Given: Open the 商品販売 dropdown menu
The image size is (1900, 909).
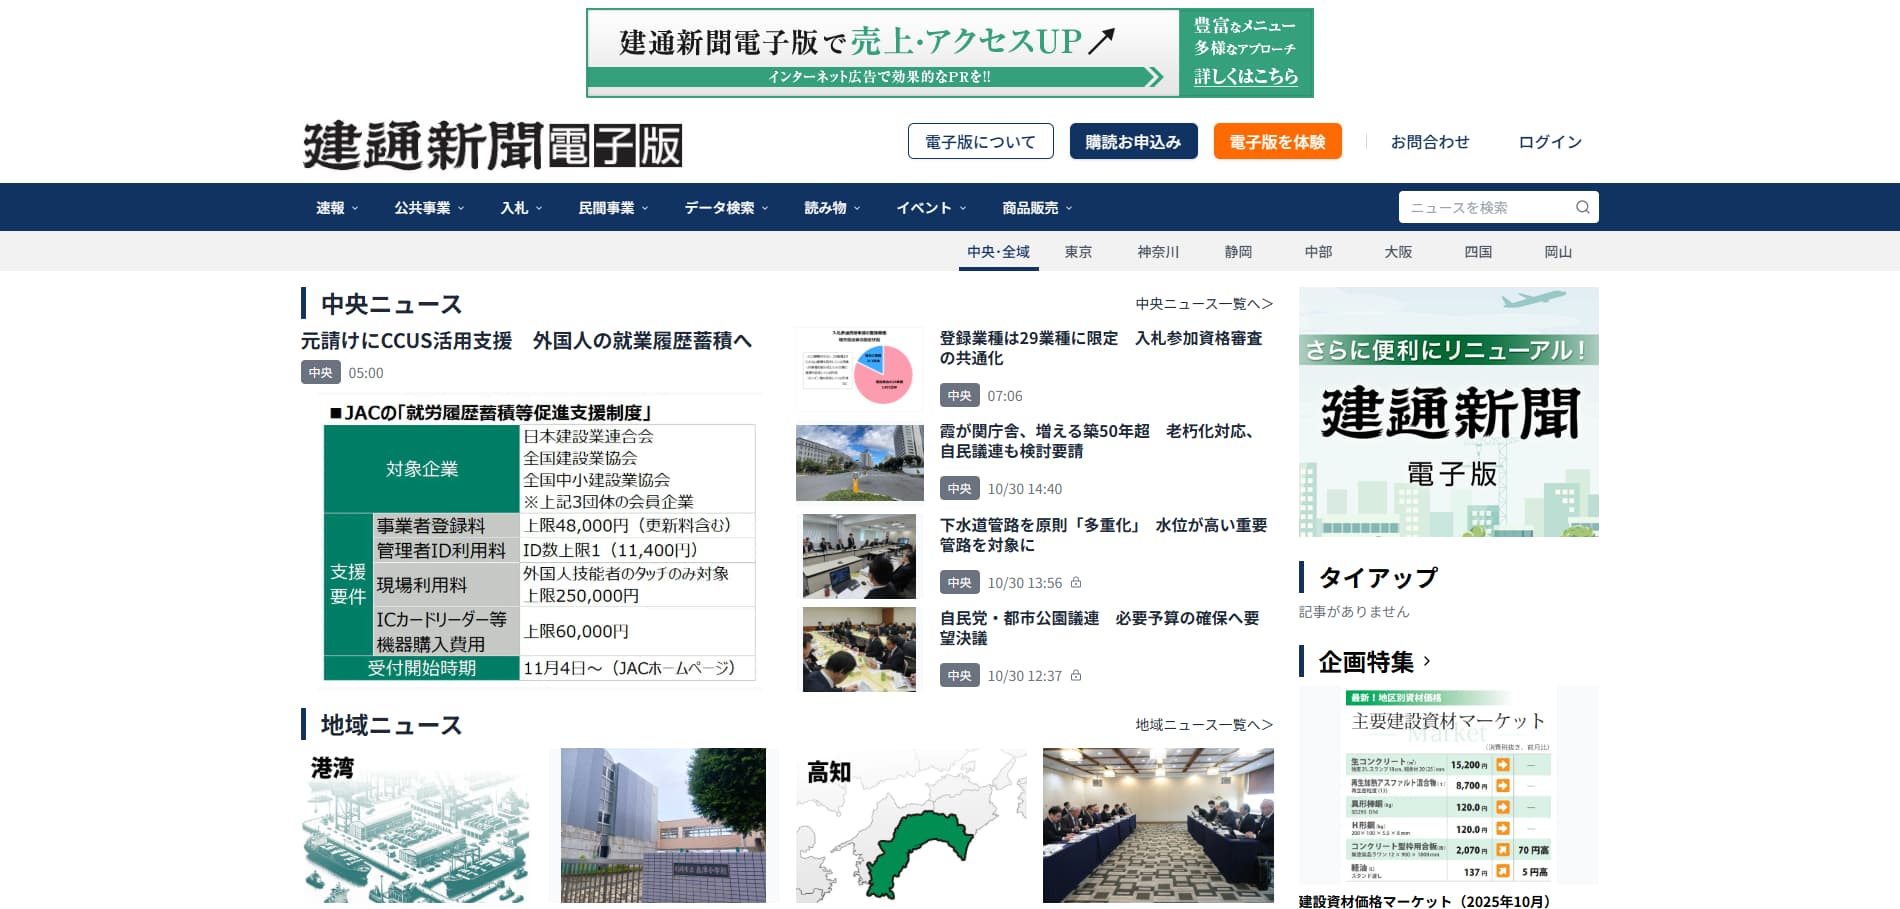Looking at the screenshot, I should point(1033,207).
